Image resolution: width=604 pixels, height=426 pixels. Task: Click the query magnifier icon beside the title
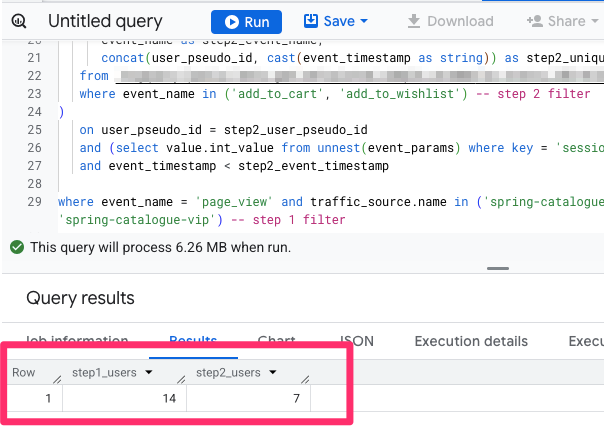coord(20,21)
